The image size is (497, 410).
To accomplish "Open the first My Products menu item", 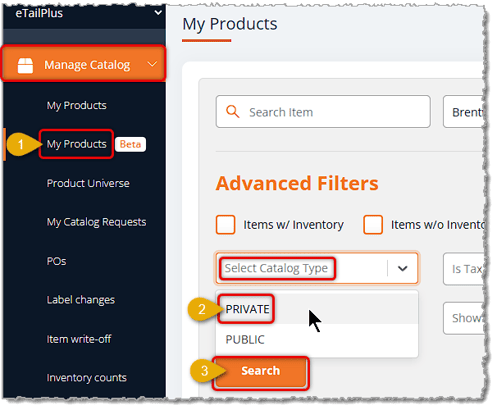I will pos(77,105).
